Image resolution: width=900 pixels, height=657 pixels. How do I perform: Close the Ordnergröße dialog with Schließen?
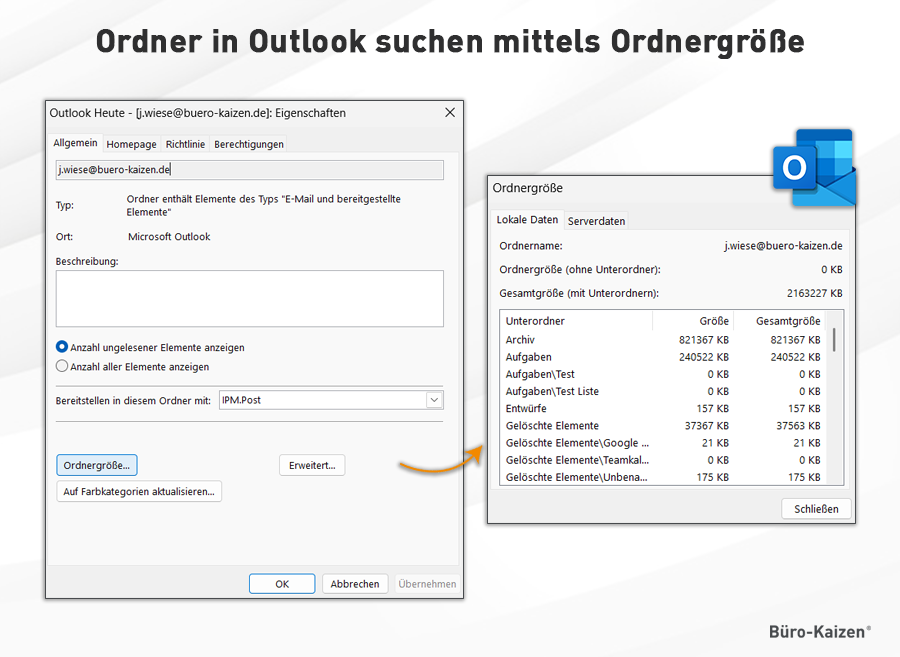[816, 509]
